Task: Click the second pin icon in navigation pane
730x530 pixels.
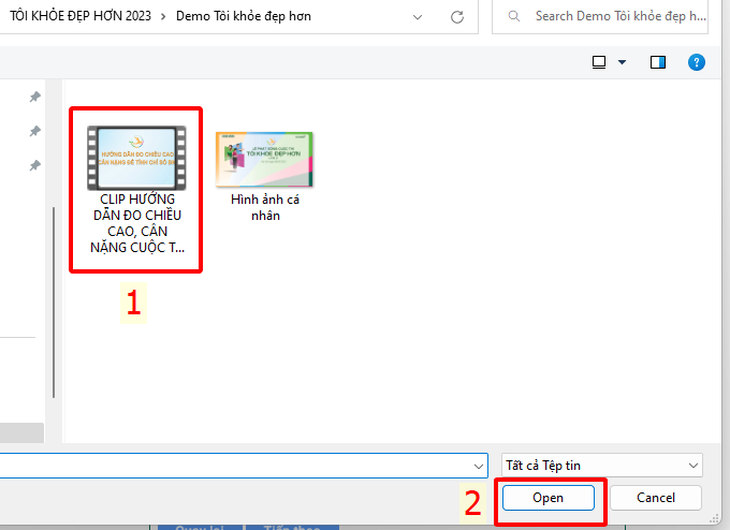Action: coord(35,131)
